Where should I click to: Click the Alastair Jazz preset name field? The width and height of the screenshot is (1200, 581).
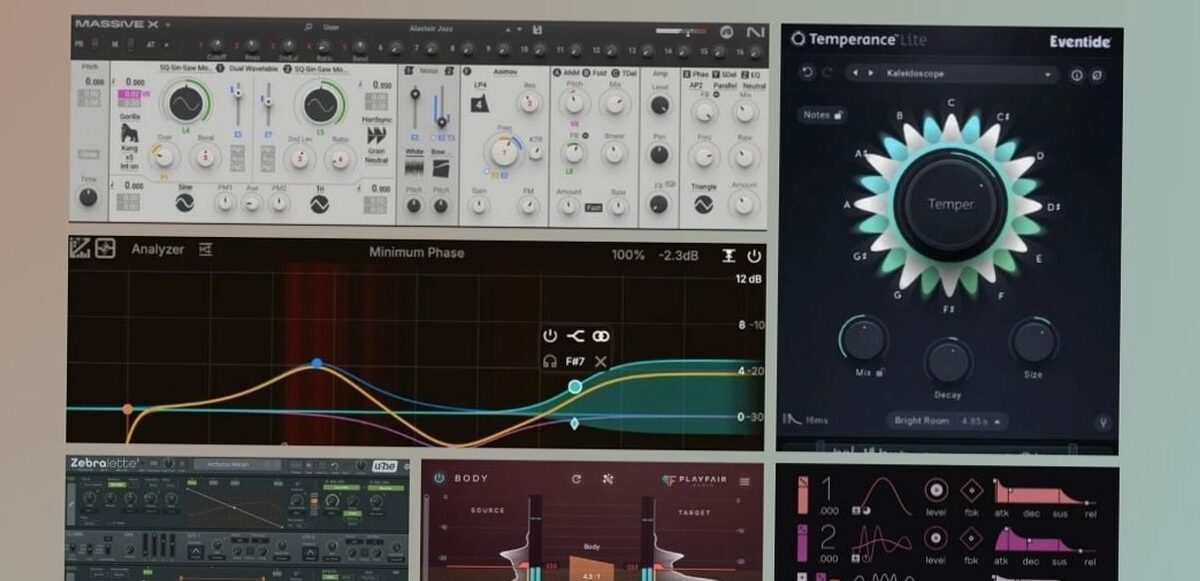pos(430,27)
